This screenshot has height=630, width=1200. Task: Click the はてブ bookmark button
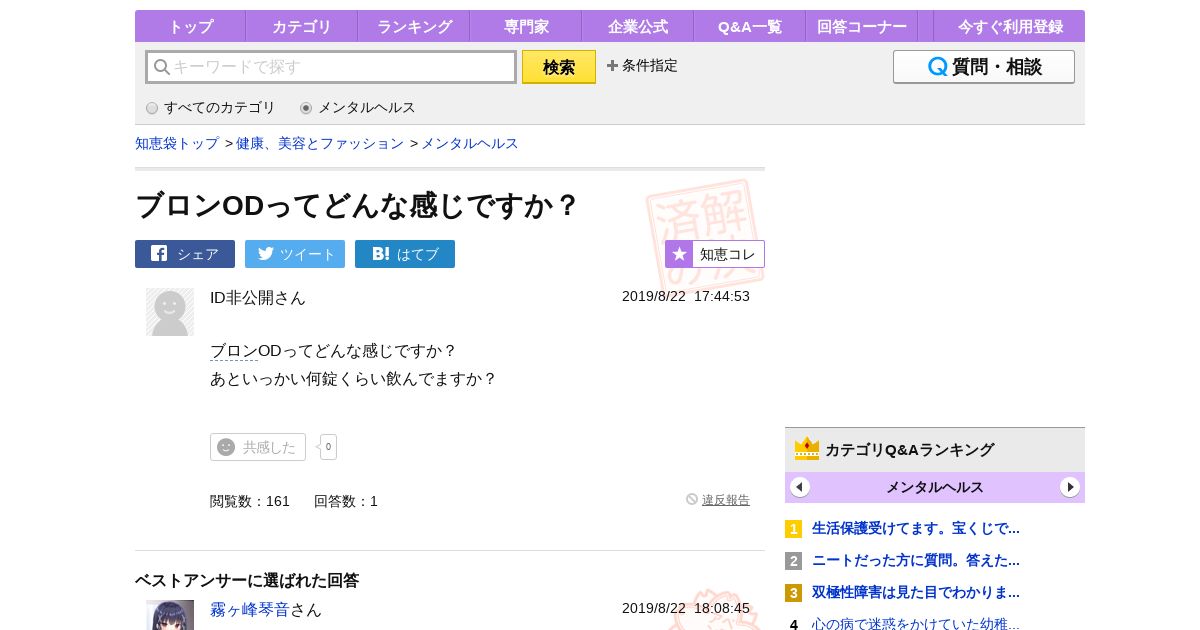(405, 254)
